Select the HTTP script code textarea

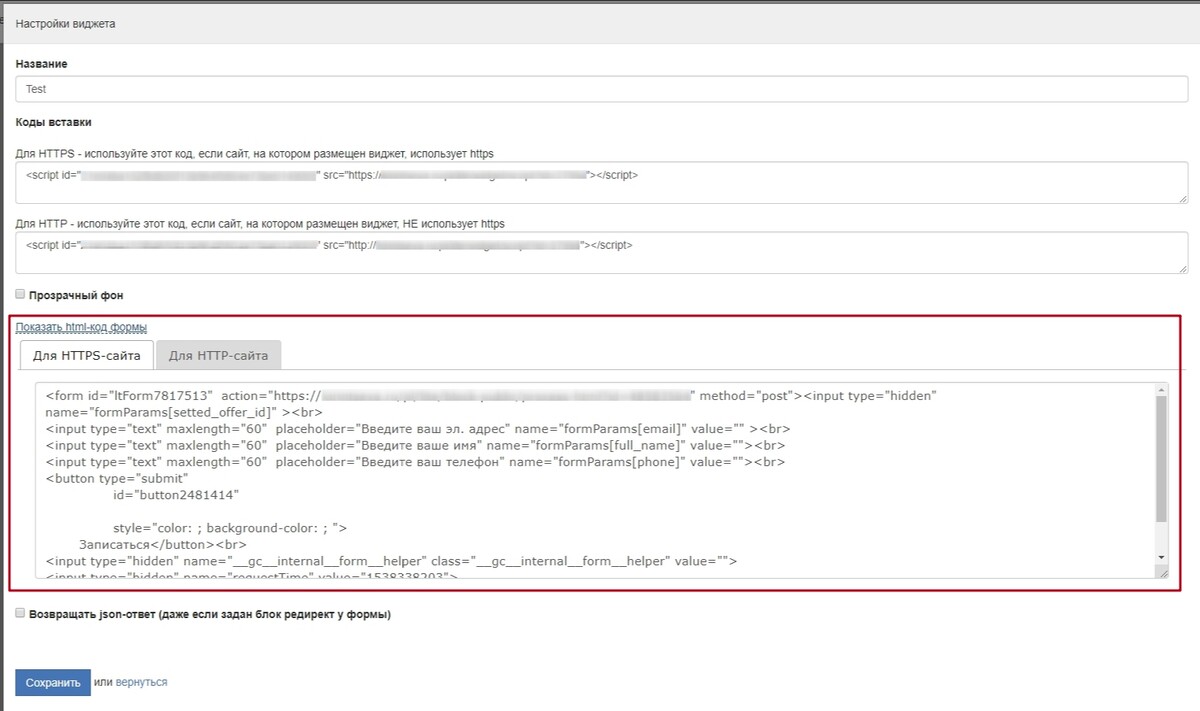pyautogui.click(x=601, y=253)
